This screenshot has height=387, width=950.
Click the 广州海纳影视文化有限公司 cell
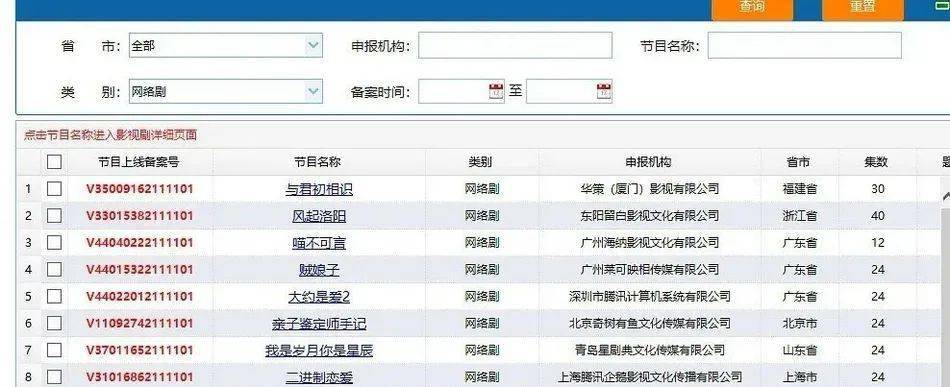tap(649, 242)
